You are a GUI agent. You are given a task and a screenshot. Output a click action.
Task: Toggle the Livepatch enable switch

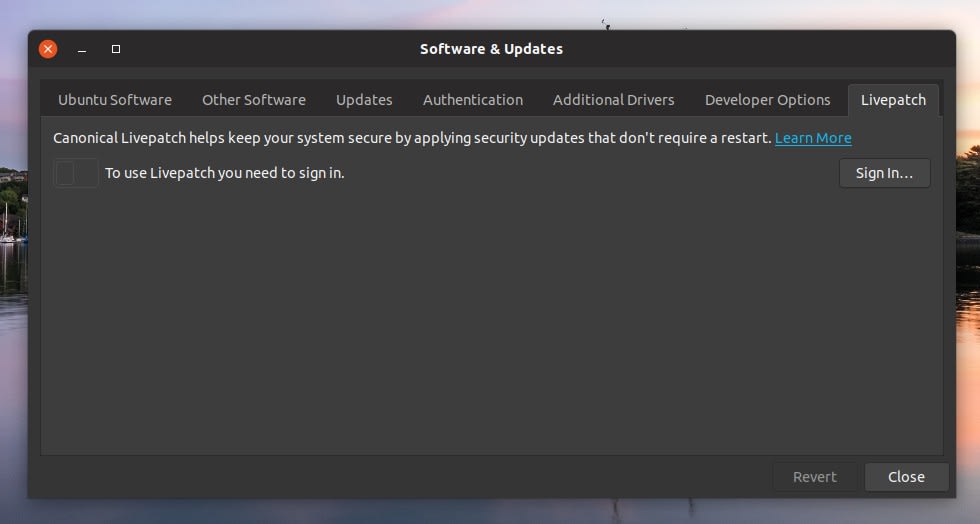(x=76, y=173)
